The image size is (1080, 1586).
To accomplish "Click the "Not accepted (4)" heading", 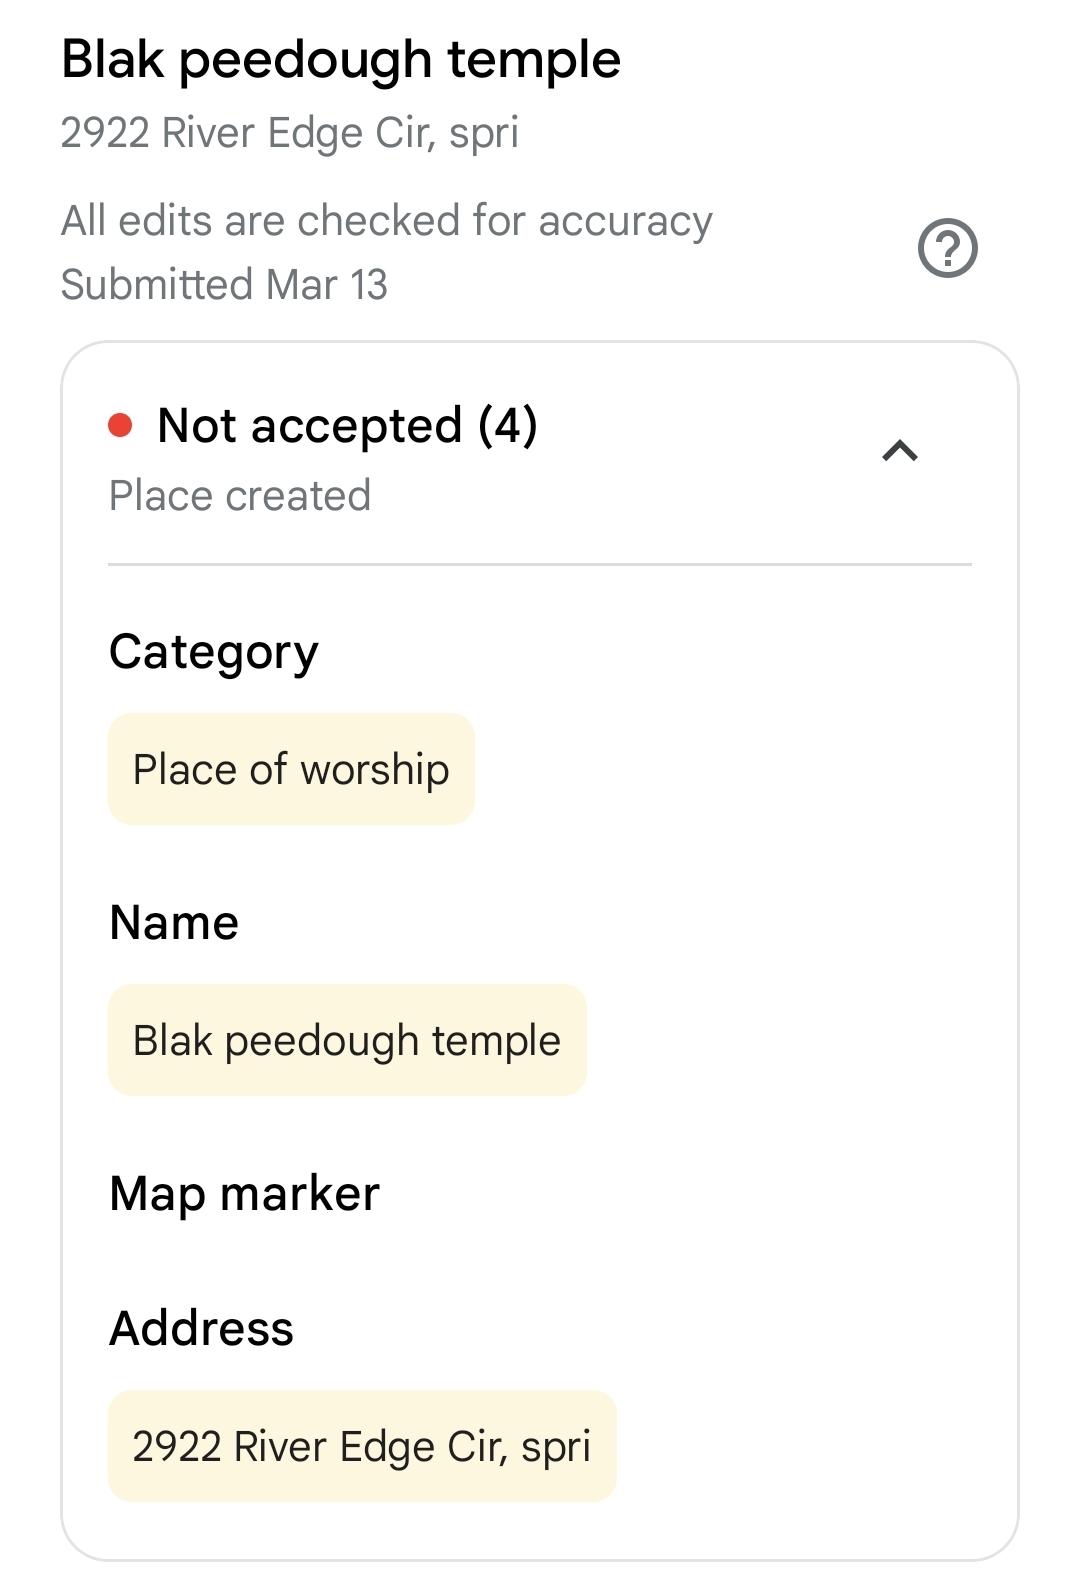I will point(347,426).
